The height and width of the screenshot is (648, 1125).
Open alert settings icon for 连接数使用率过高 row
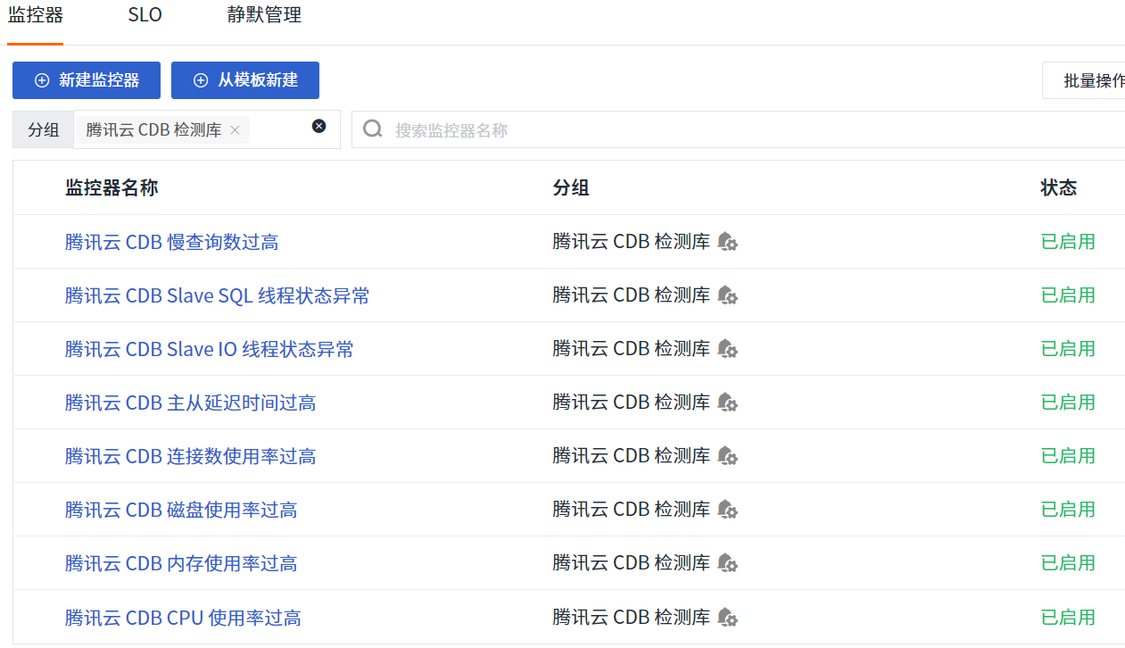[728, 456]
